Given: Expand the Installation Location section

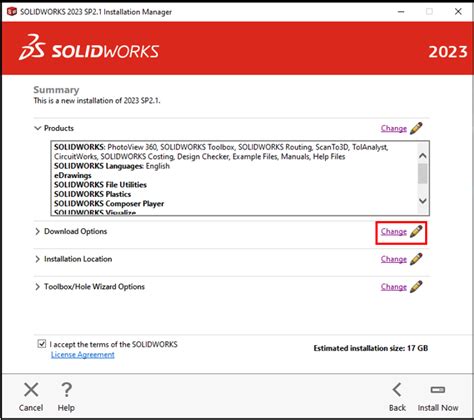Looking at the screenshot, I should pyautogui.click(x=37, y=259).
